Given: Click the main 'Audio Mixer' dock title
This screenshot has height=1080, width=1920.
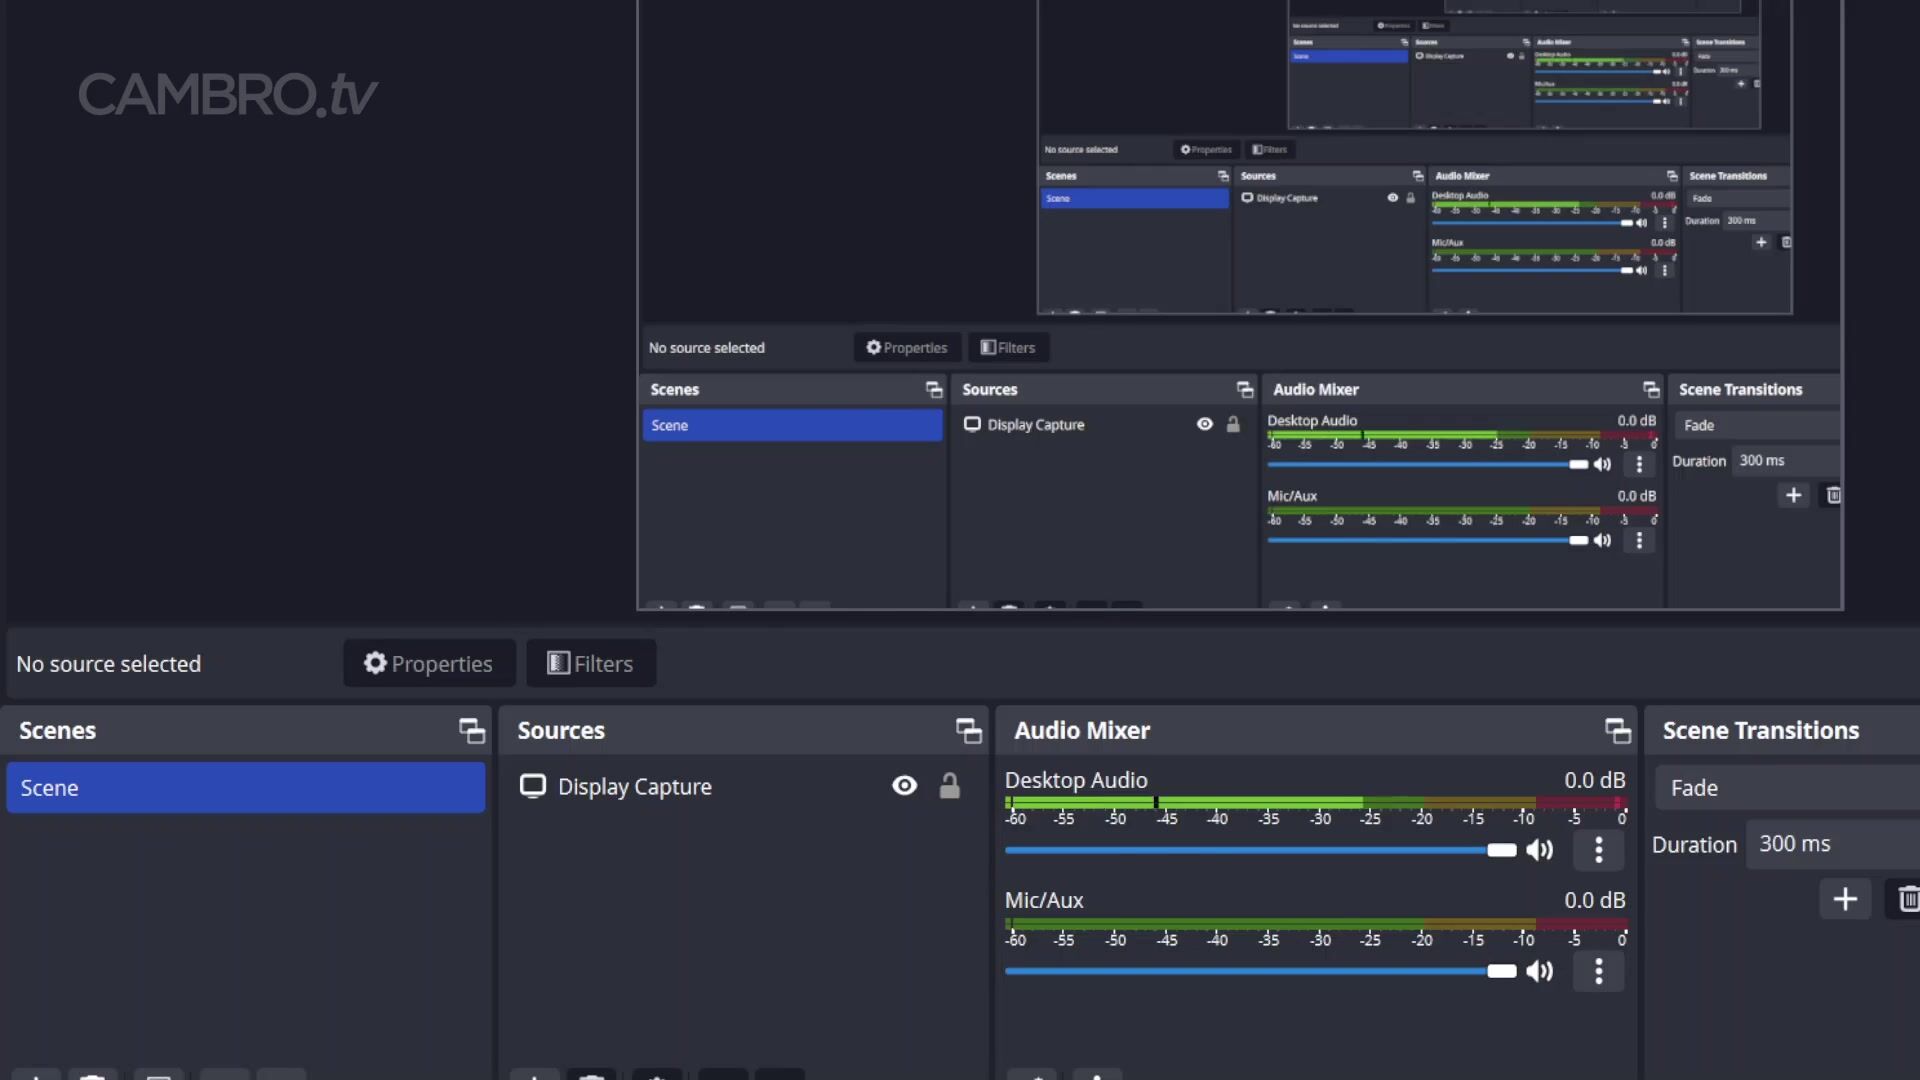Looking at the screenshot, I should click(x=1082, y=731).
